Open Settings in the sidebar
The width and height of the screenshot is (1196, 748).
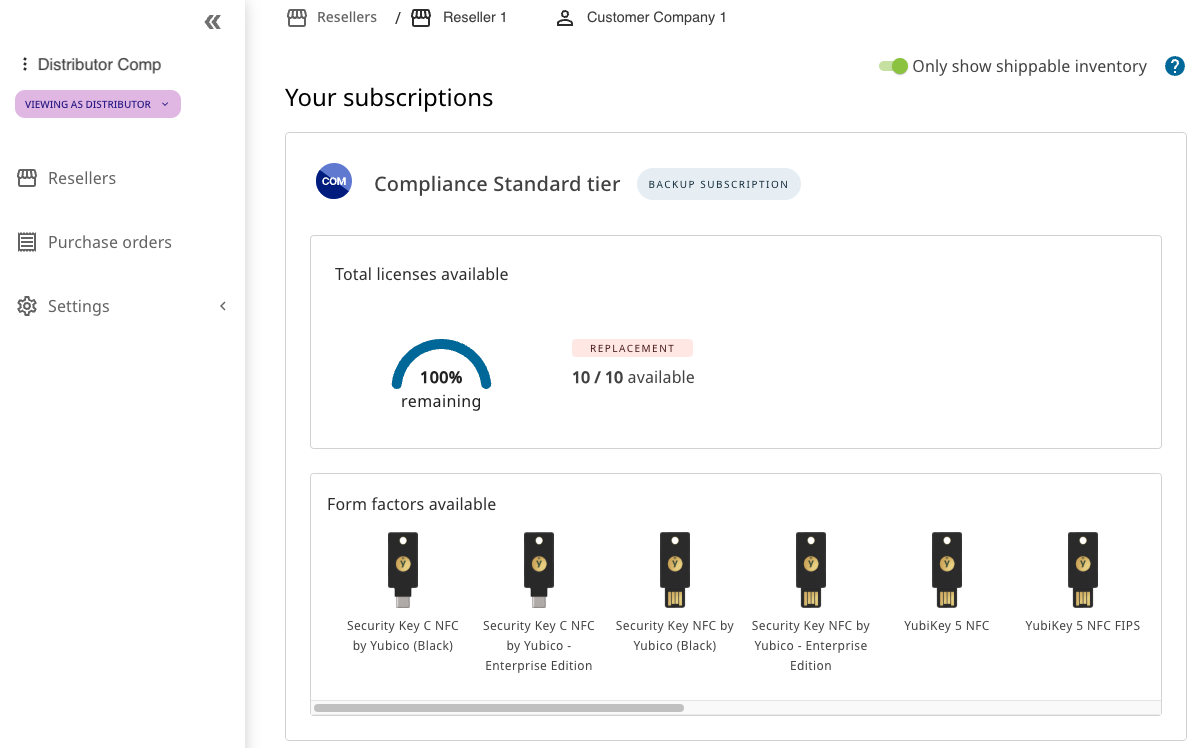79,306
